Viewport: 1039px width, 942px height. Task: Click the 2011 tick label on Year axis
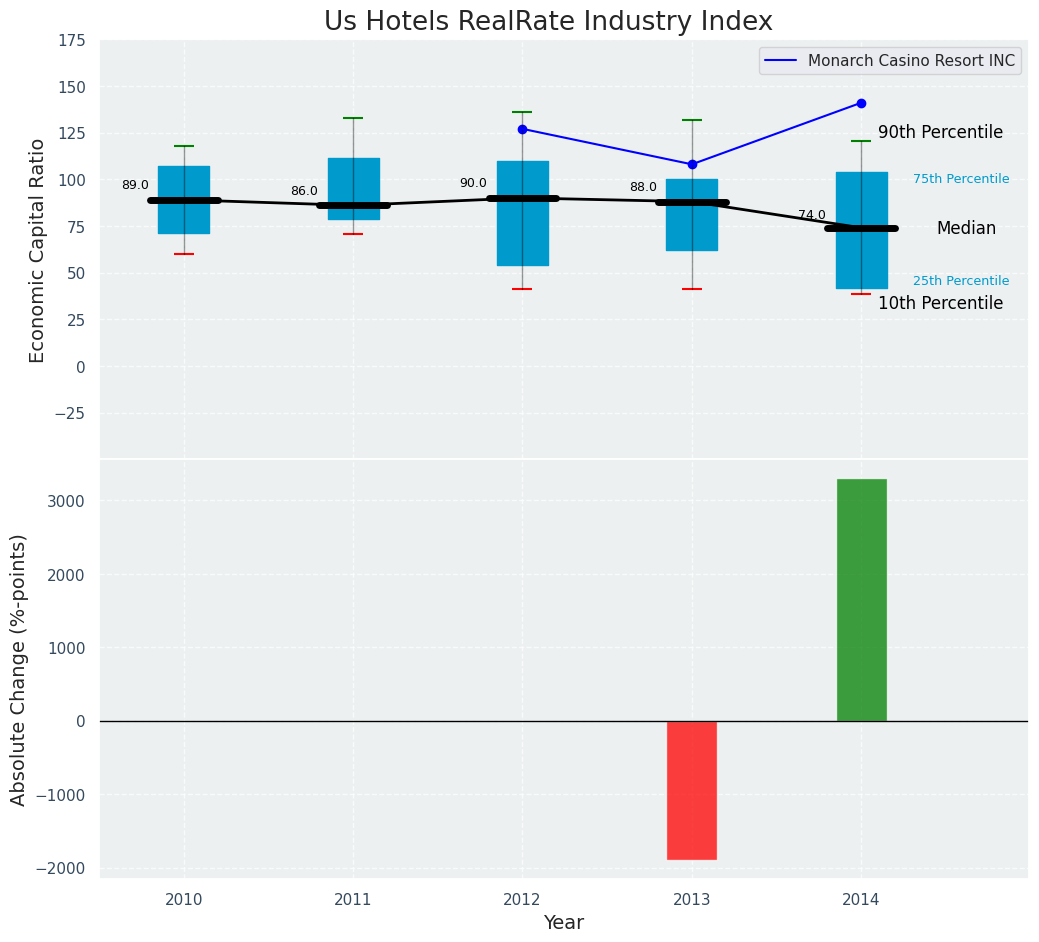353,900
